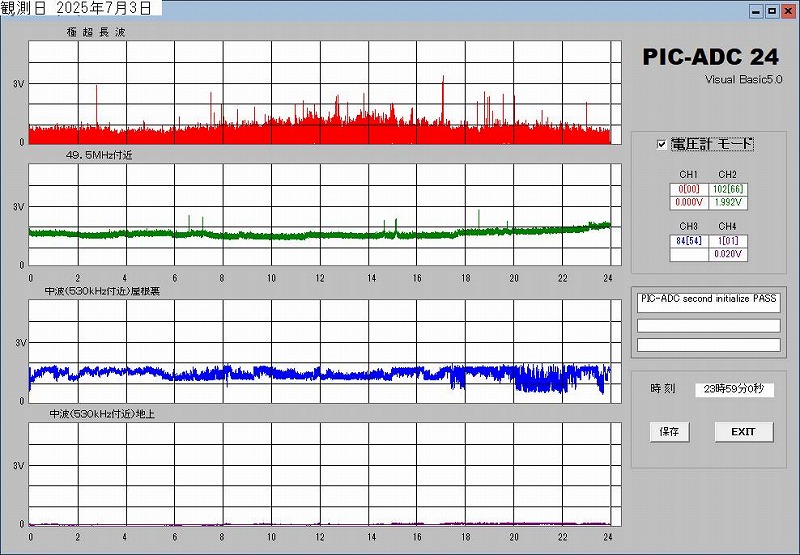Toggle the 電圧計 モード checkbox
Image resolution: width=800 pixels, height=555 pixels.
coord(661,144)
